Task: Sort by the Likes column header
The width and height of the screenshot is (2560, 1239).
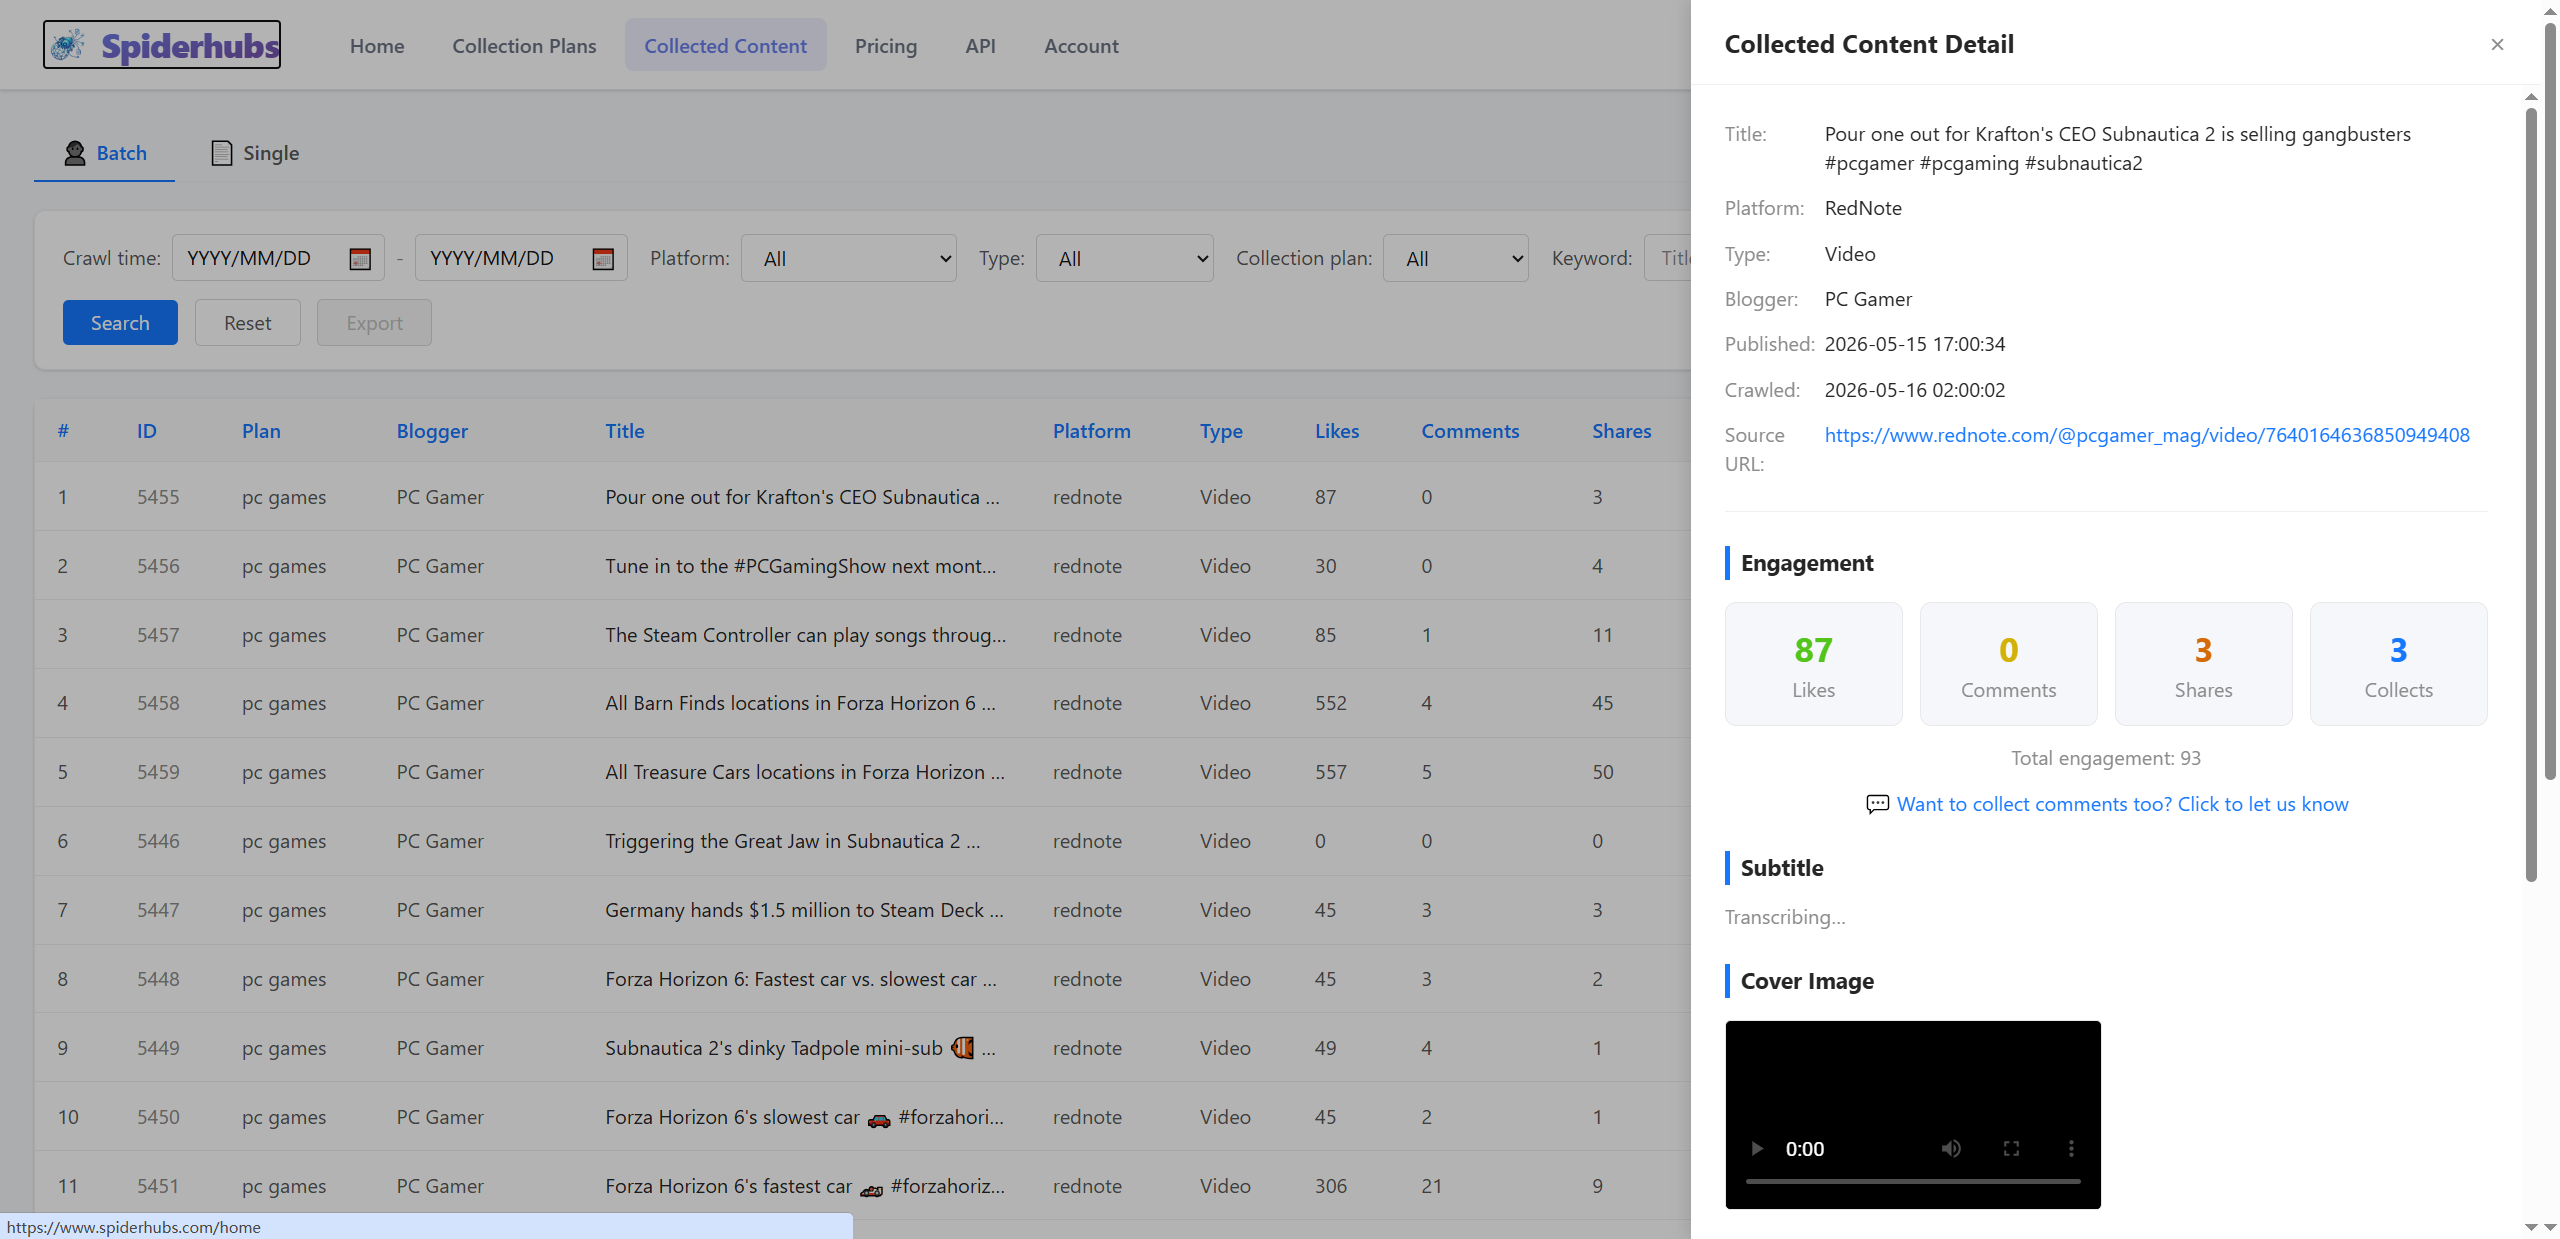Action: click(1337, 431)
